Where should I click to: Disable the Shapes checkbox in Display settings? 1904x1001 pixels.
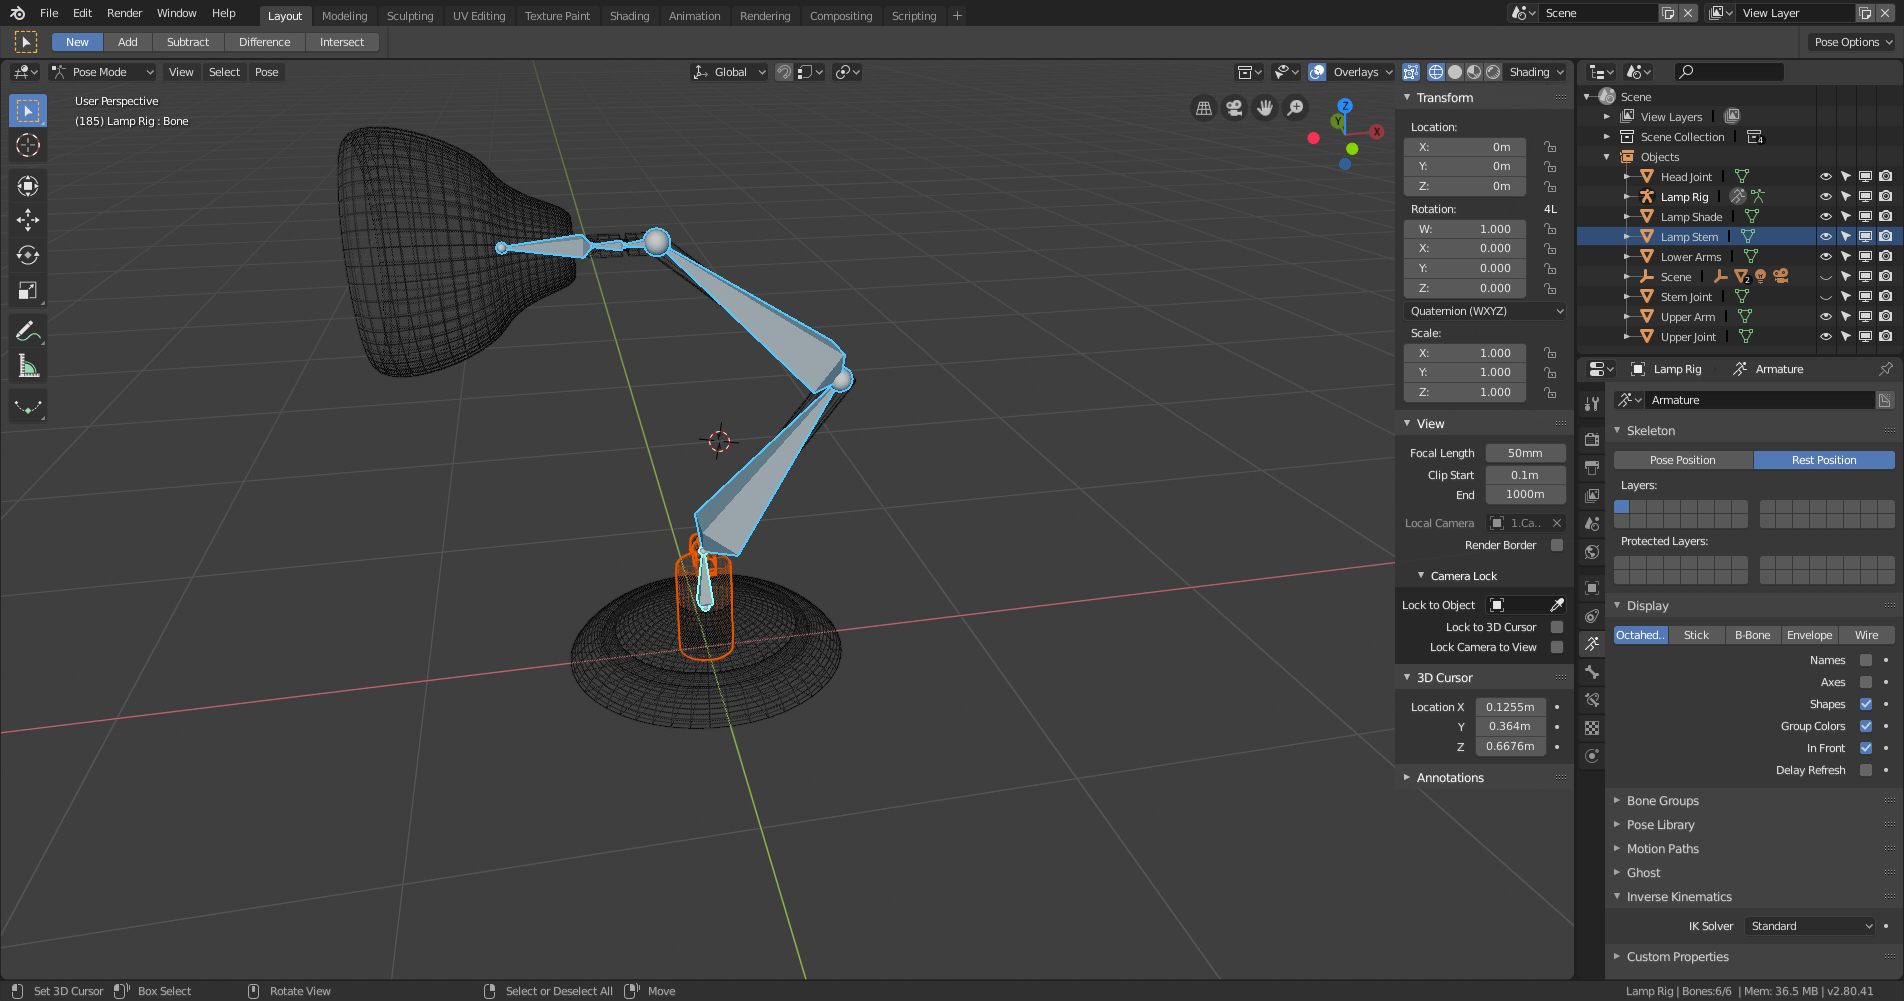(1866, 704)
